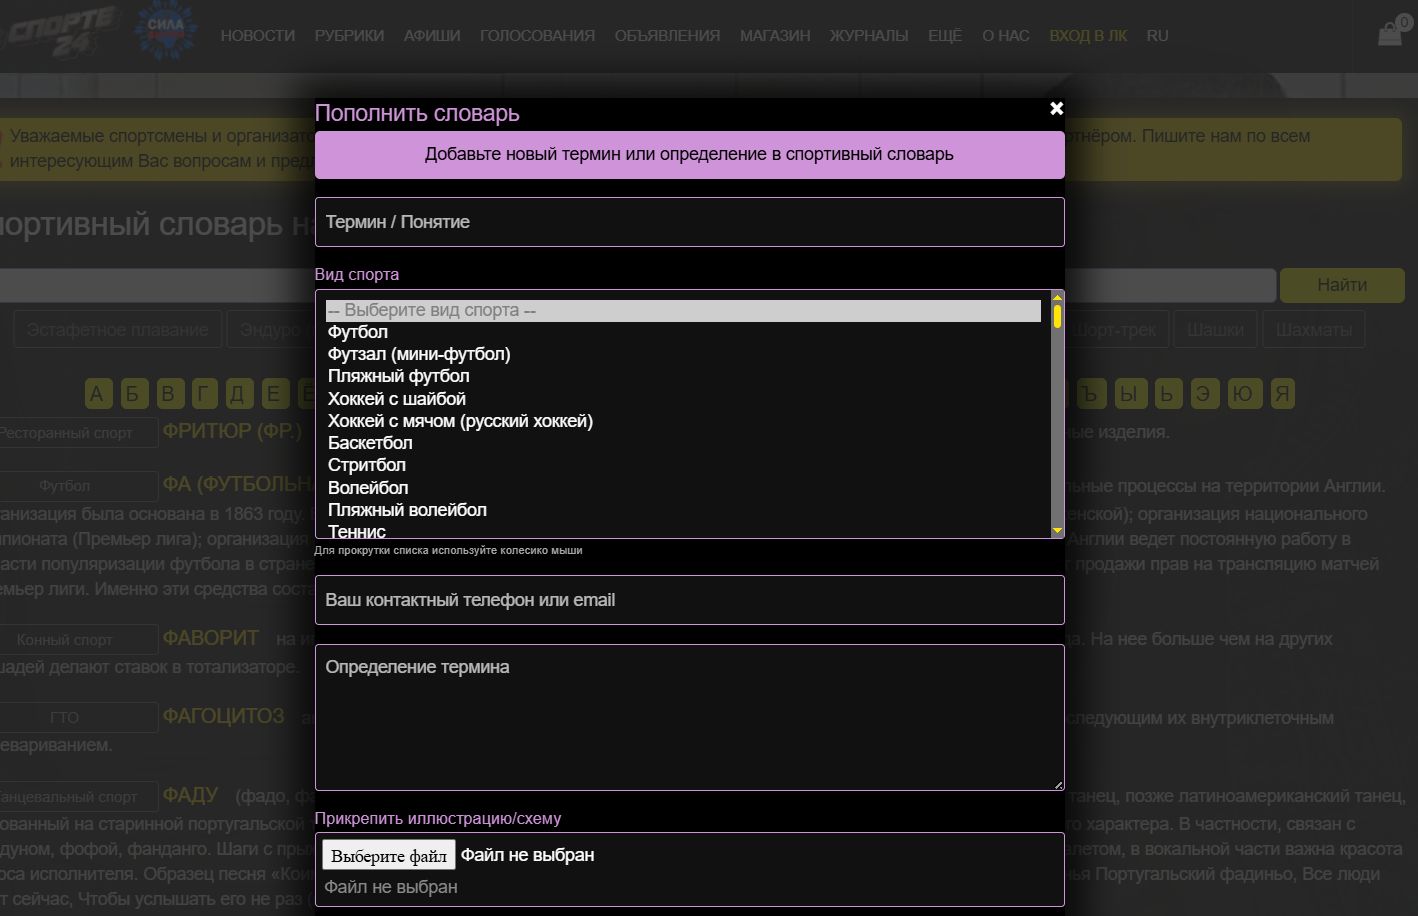Select Баскетбол in sport list
The height and width of the screenshot is (916, 1418).
tap(683, 443)
